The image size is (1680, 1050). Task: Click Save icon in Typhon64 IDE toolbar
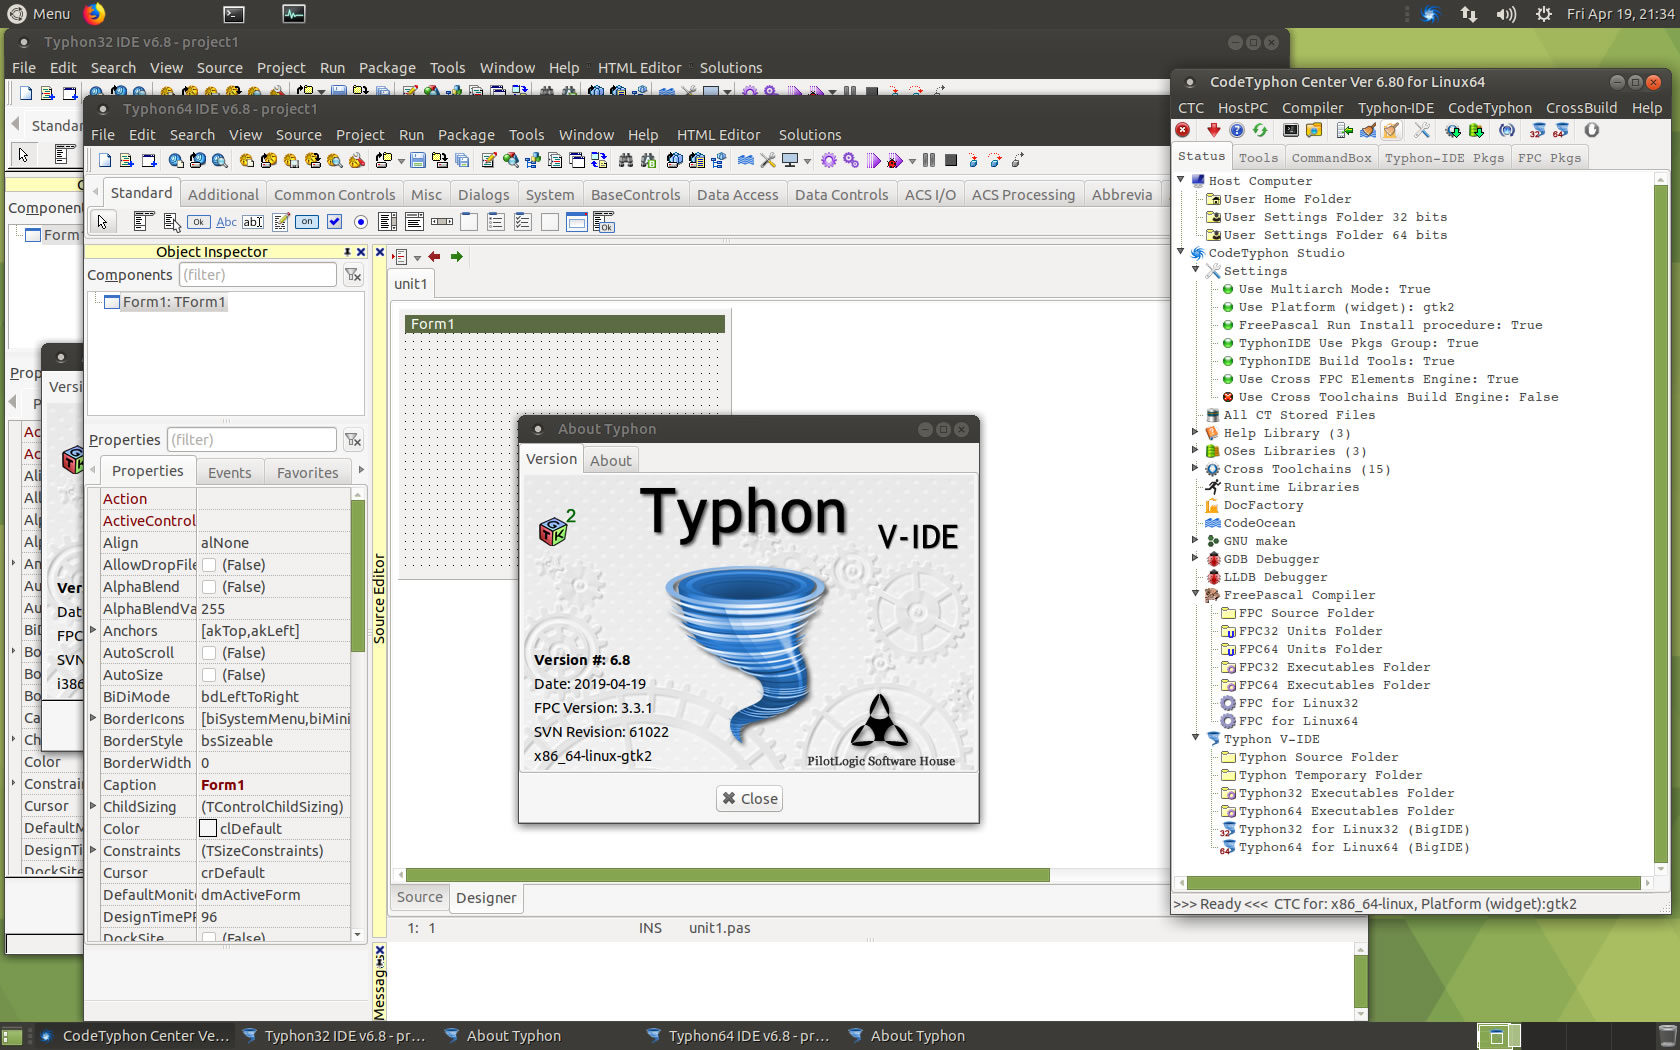(418, 160)
